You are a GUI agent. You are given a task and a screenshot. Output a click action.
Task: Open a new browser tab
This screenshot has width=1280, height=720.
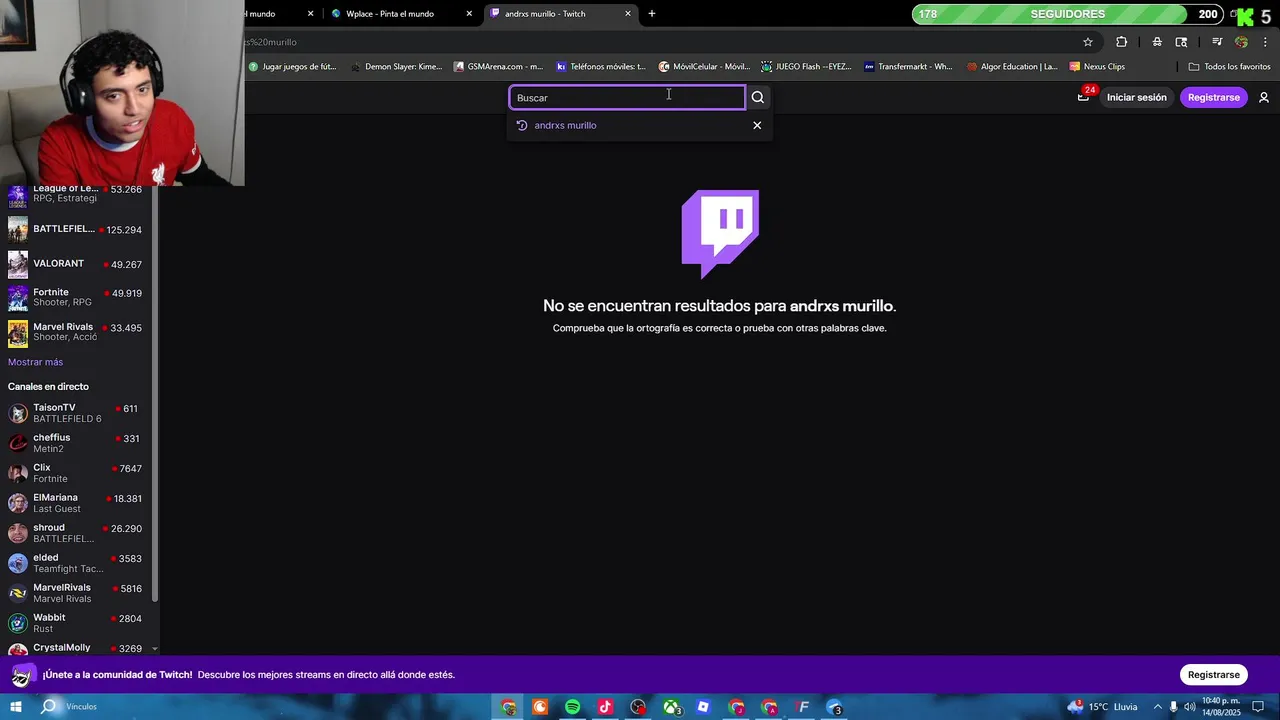click(652, 14)
